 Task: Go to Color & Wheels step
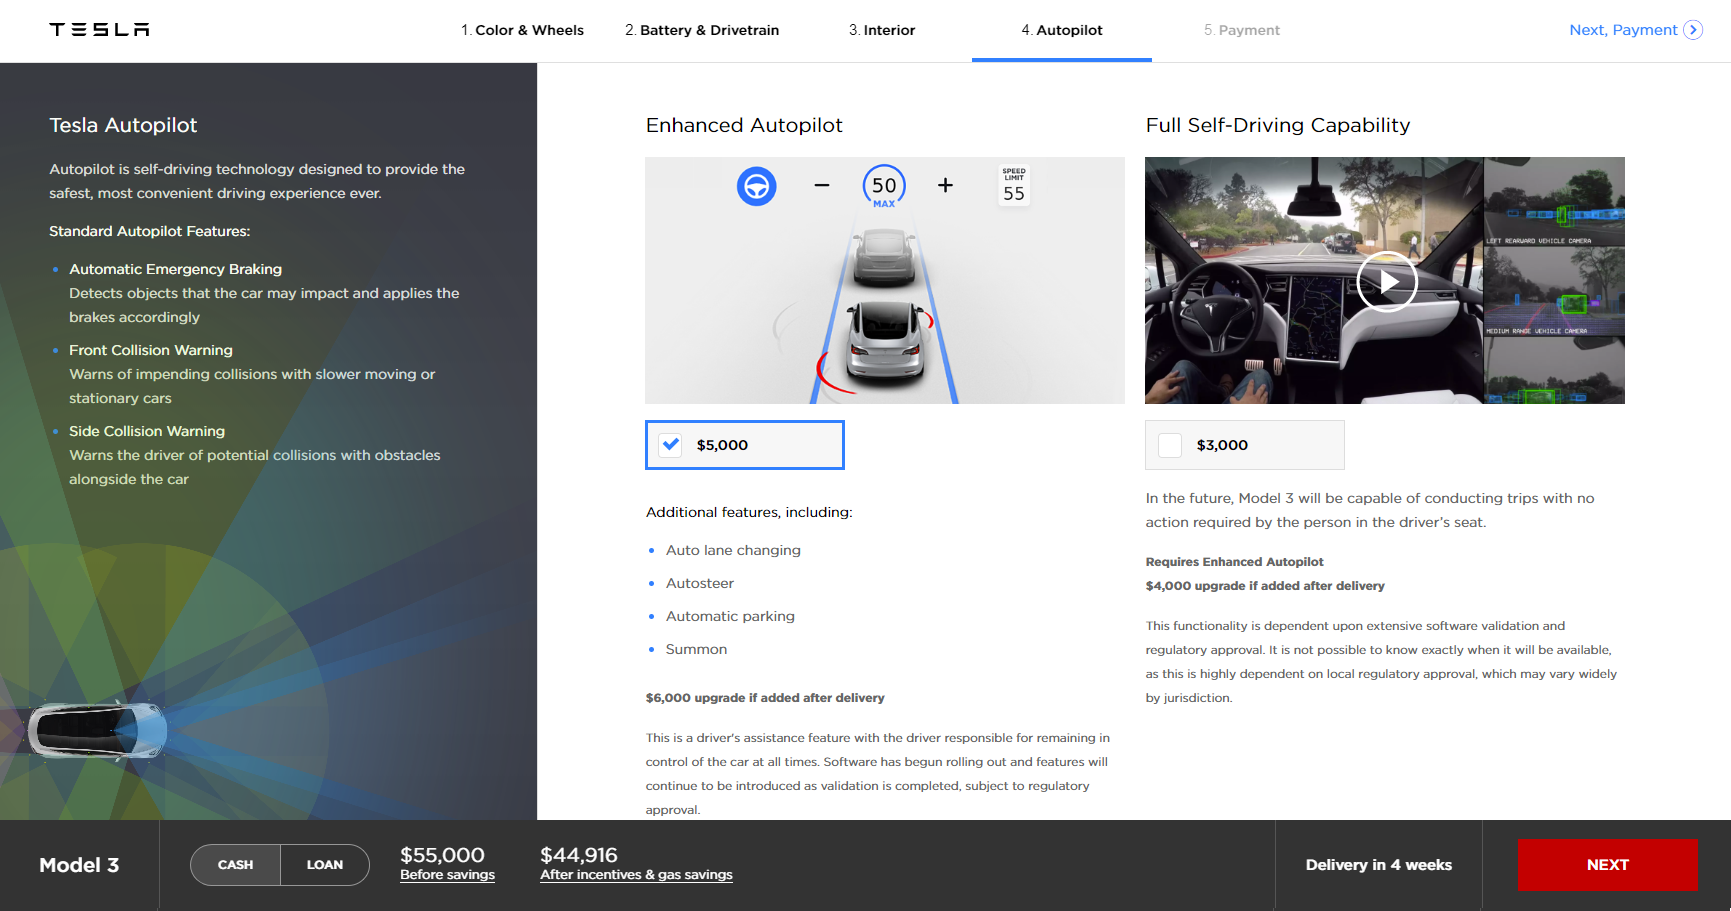pos(522,30)
